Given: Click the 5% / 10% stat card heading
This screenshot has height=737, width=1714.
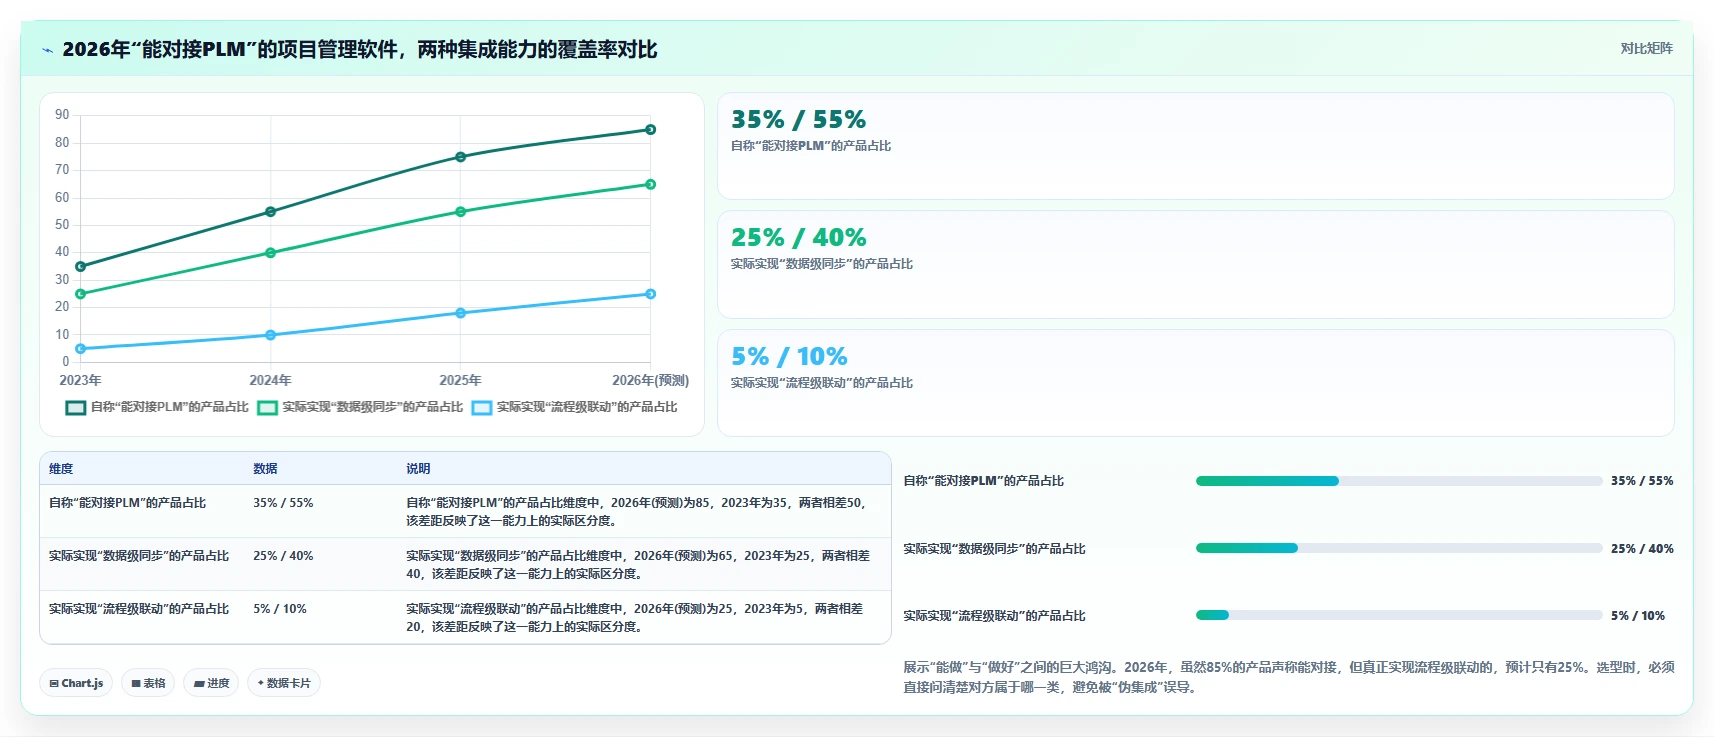Looking at the screenshot, I should (x=789, y=357).
